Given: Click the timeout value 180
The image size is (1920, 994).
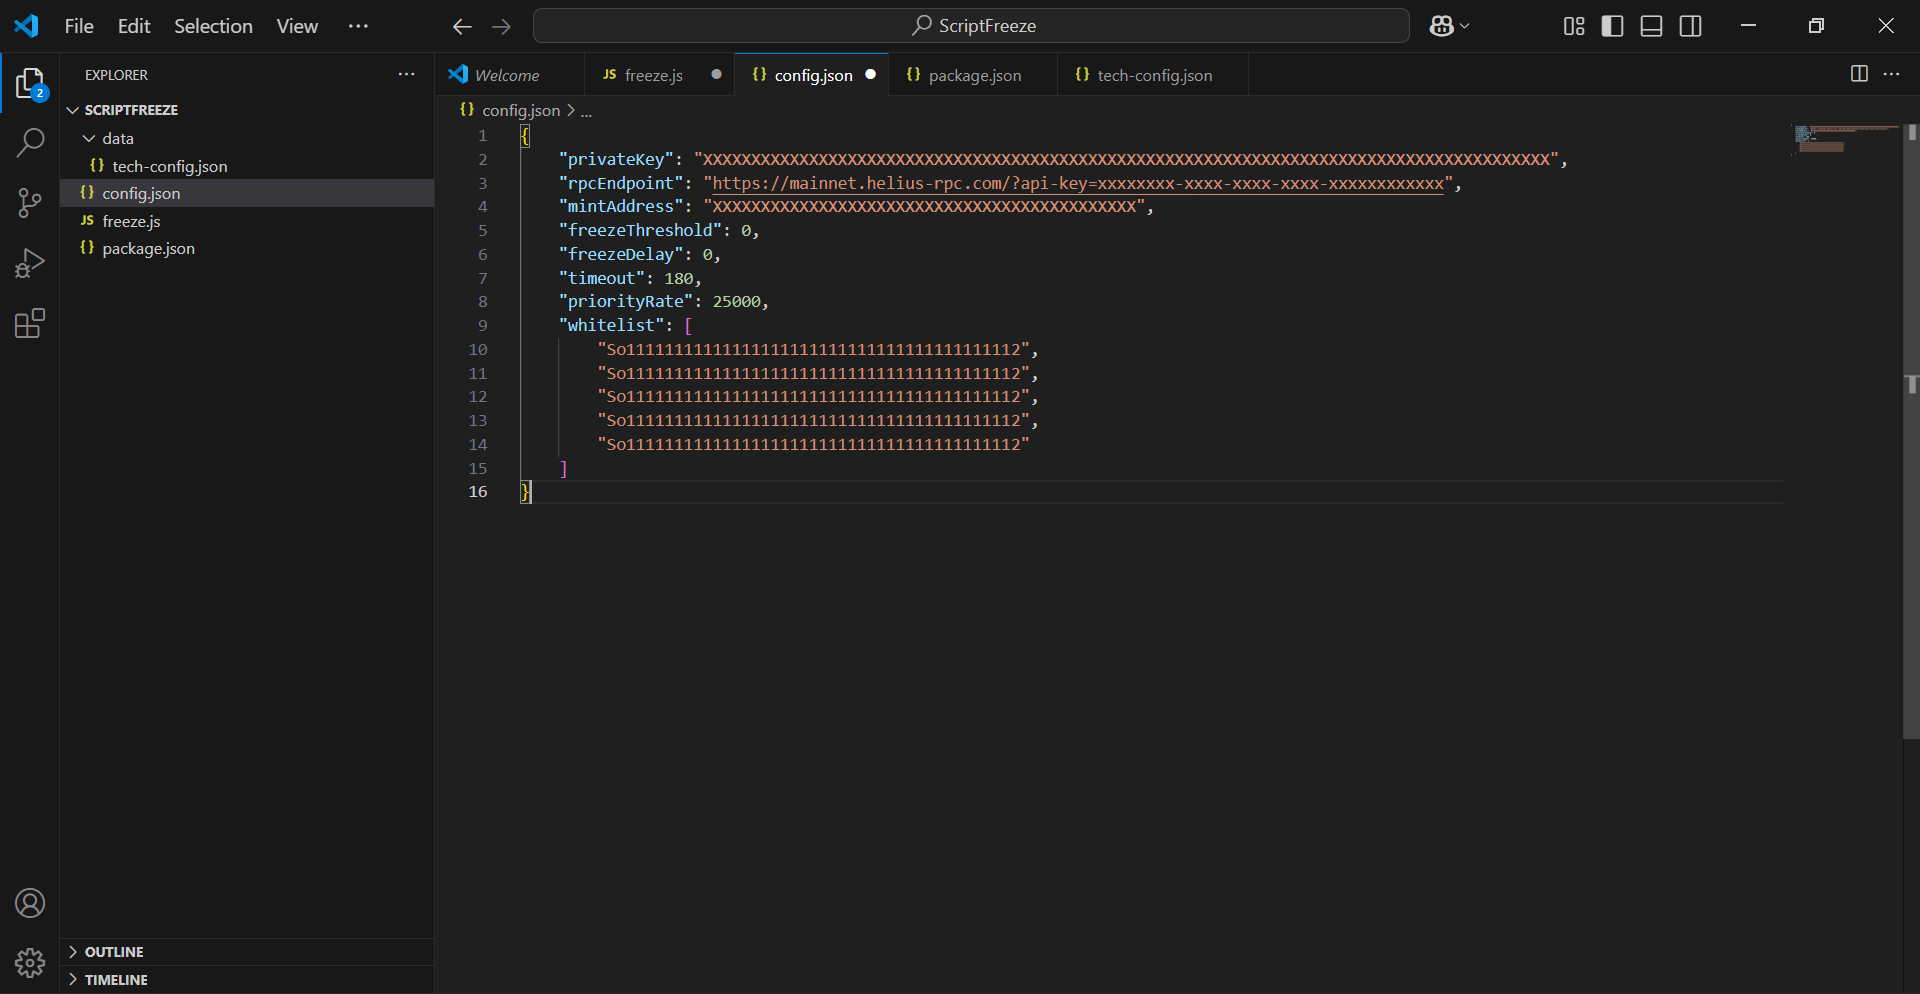Looking at the screenshot, I should coord(678,278).
